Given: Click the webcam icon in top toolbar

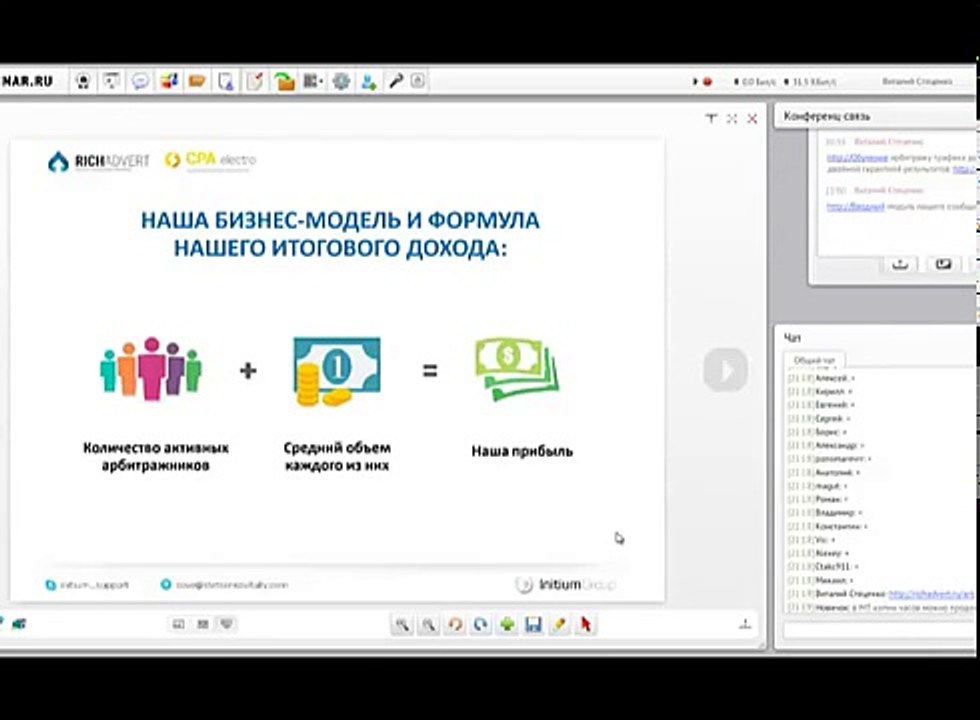Looking at the screenshot, I should [83, 81].
